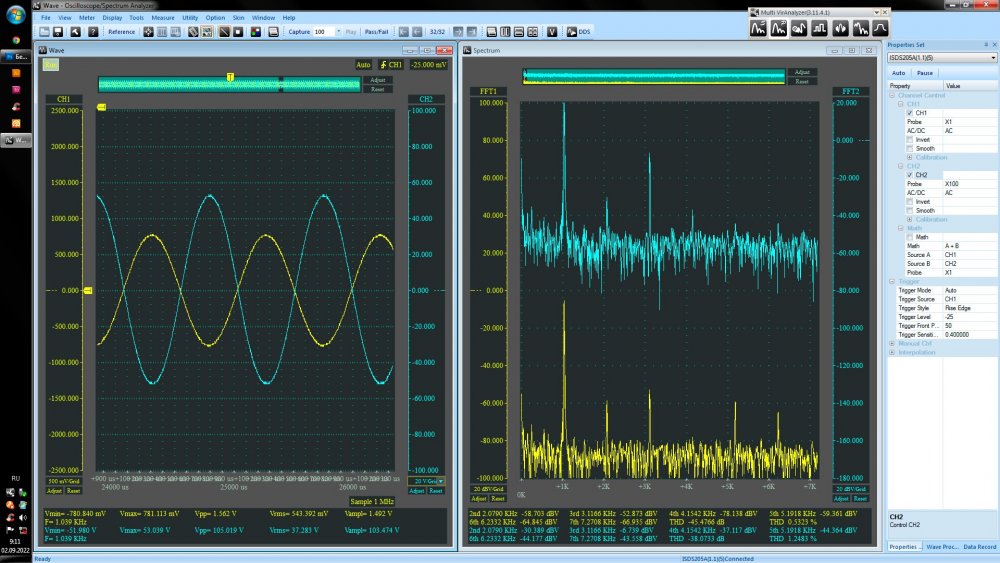Click the yellow T trigger position marker
The width and height of the screenshot is (1000, 563).
(231, 77)
